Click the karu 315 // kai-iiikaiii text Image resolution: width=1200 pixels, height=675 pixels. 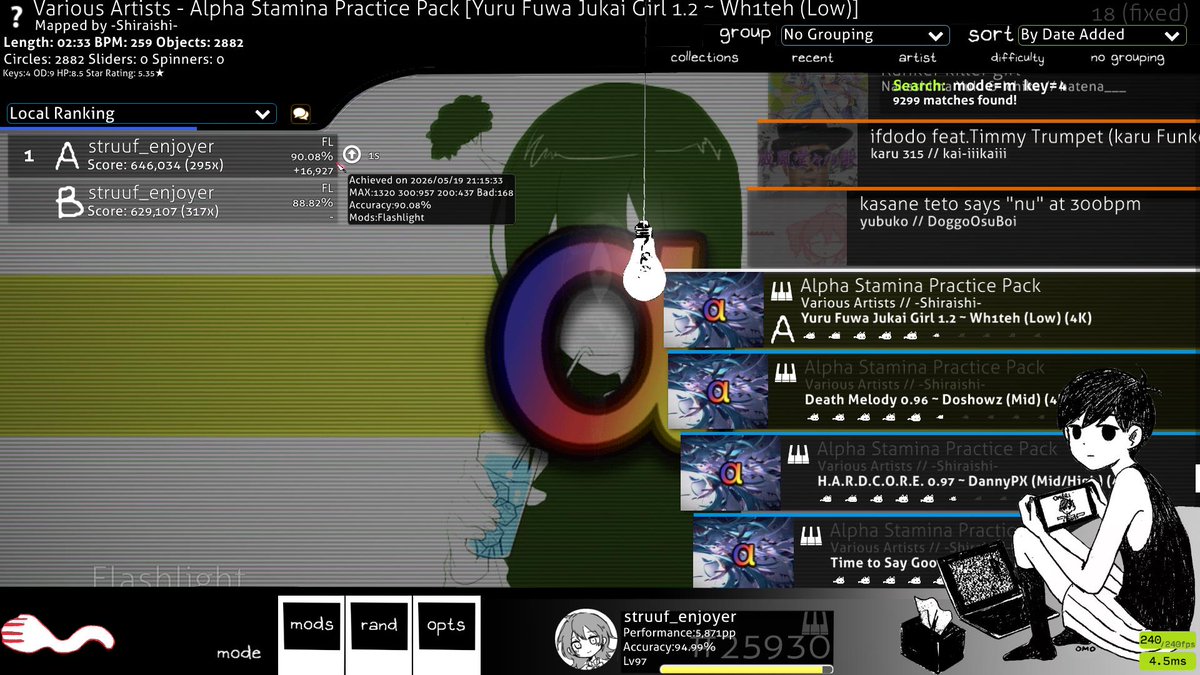[x=938, y=155]
